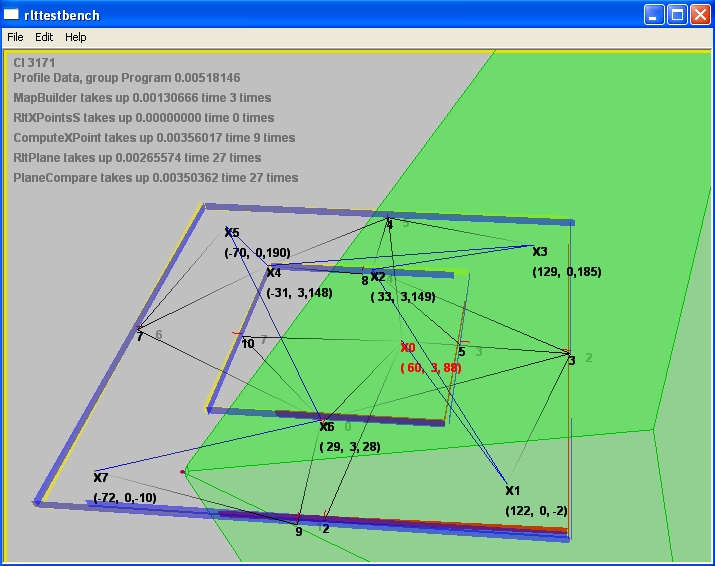Open the File menu
Image resolution: width=715 pixels, height=566 pixels.
click(15, 37)
